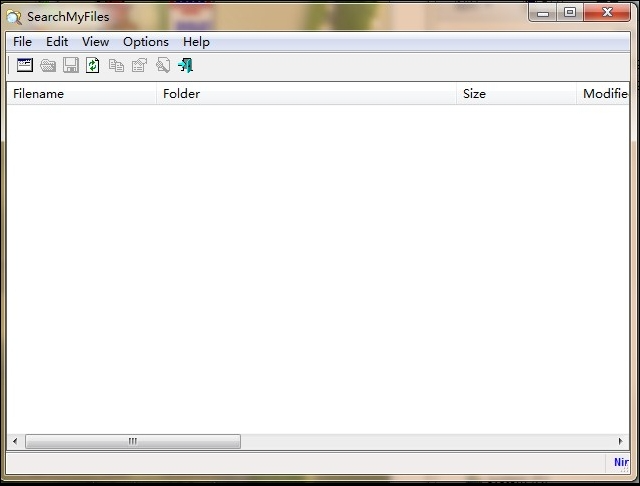Click the Copy Selected Items icon

[116, 65]
